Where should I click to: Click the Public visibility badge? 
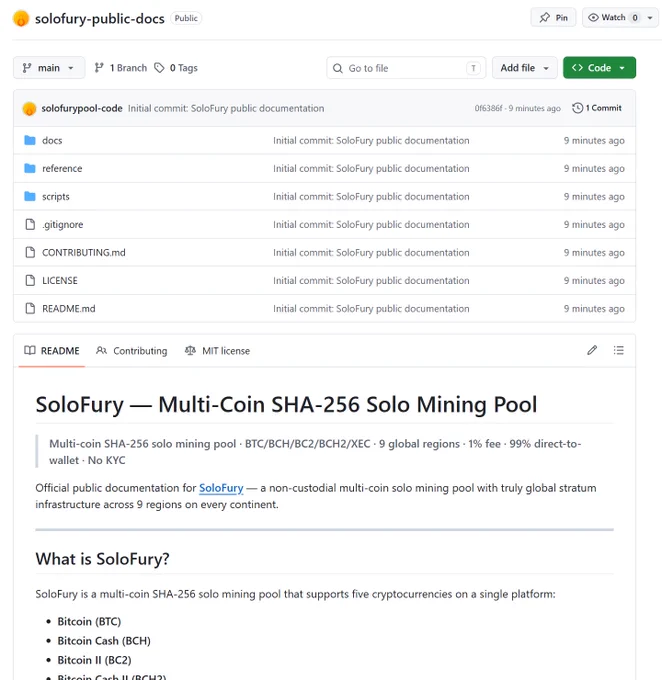coord(186,19)
